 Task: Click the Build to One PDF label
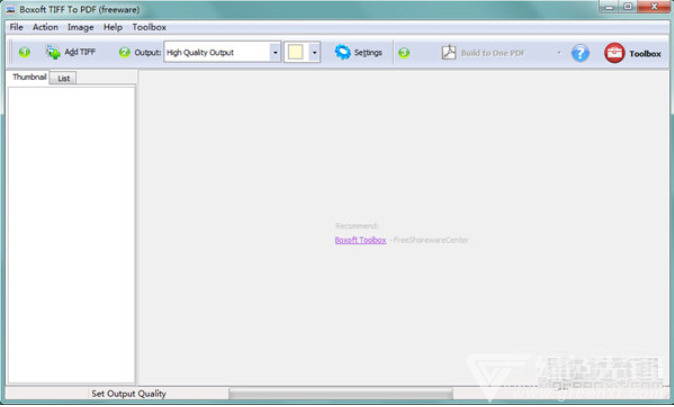492,53
